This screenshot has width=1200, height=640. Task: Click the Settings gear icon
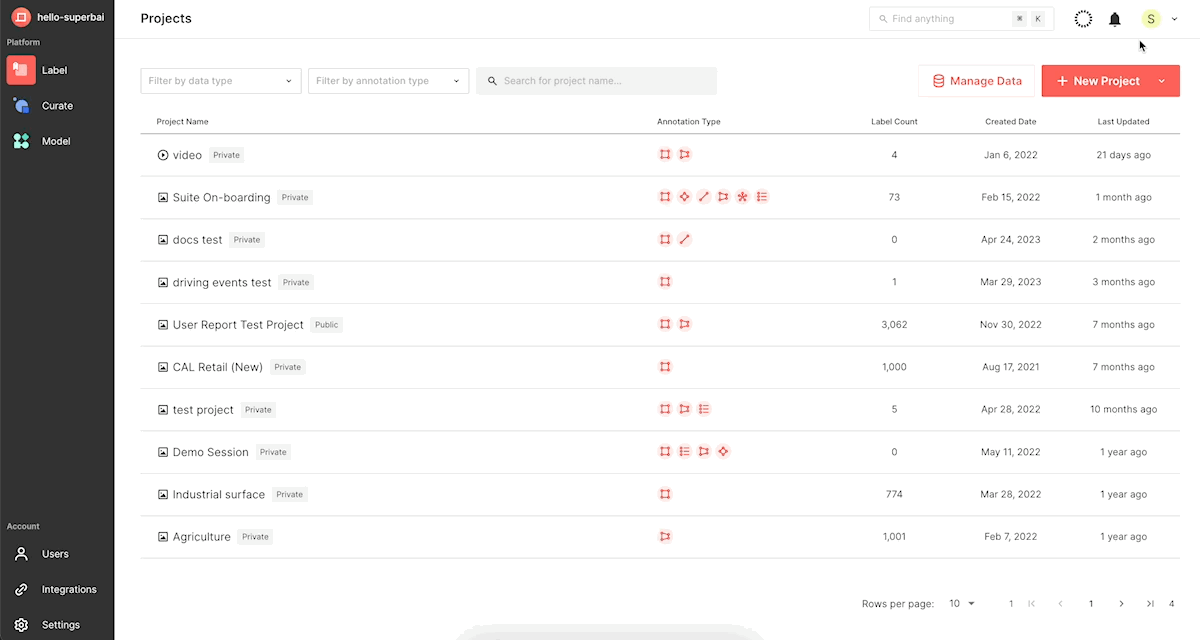click(21, 625)
